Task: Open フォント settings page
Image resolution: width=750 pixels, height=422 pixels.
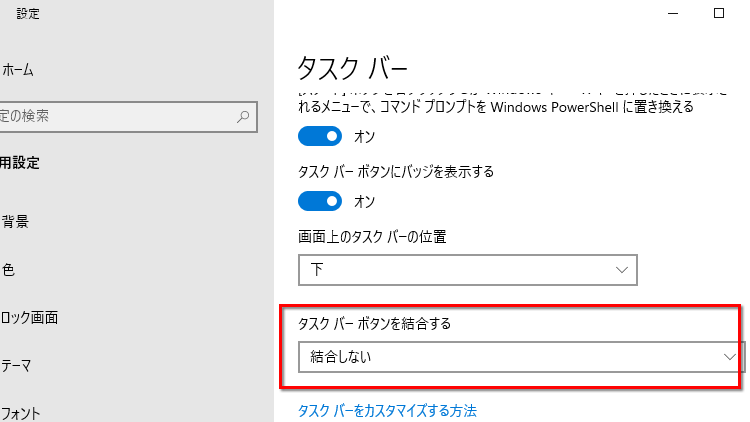Action: [20, 413]
